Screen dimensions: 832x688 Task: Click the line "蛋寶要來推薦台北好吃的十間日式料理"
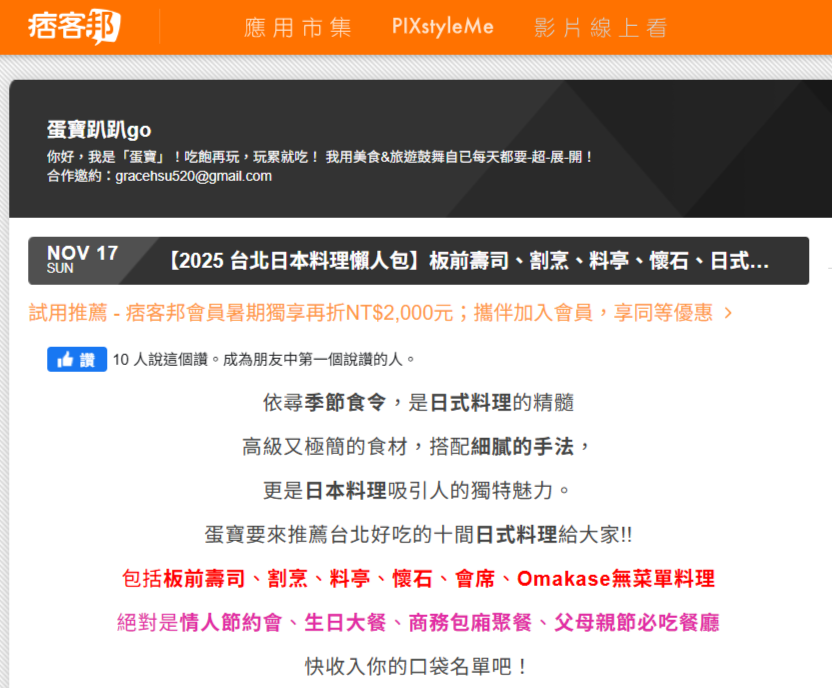[x=380, y=535]
